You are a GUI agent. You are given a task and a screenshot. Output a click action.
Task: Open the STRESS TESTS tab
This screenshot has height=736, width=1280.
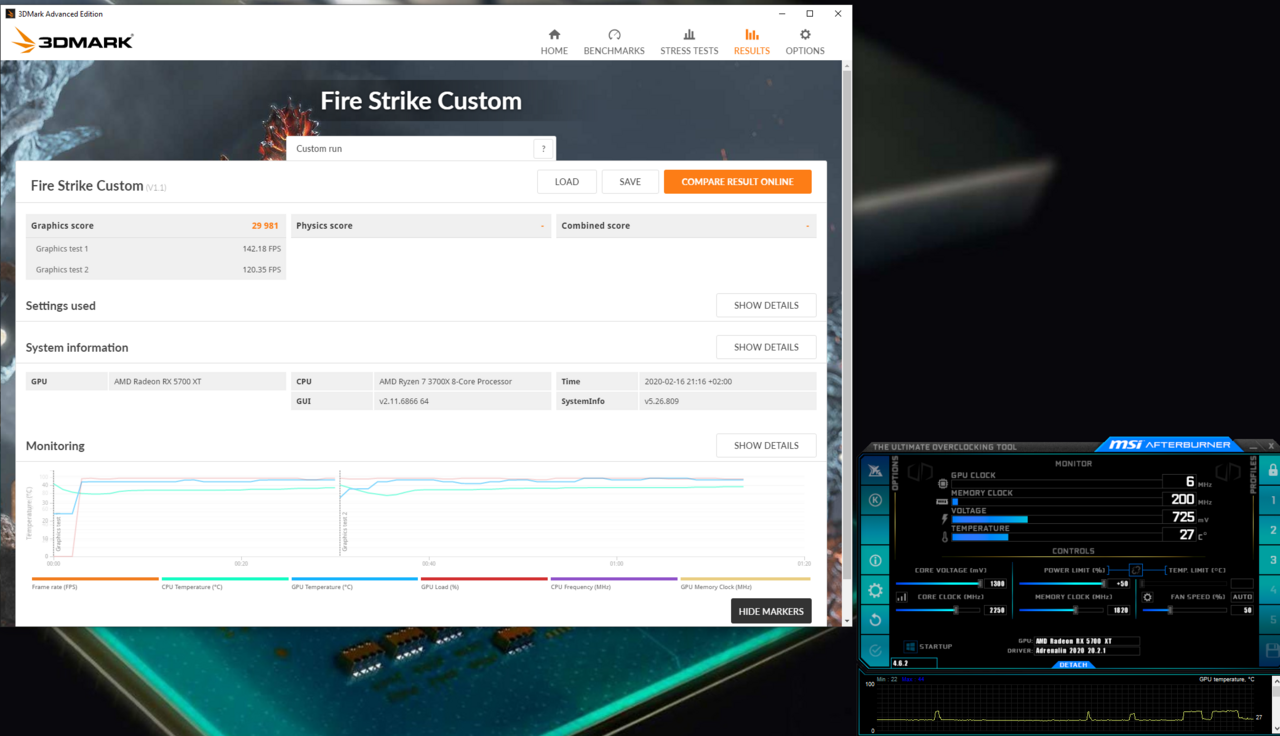pos(689,42)
